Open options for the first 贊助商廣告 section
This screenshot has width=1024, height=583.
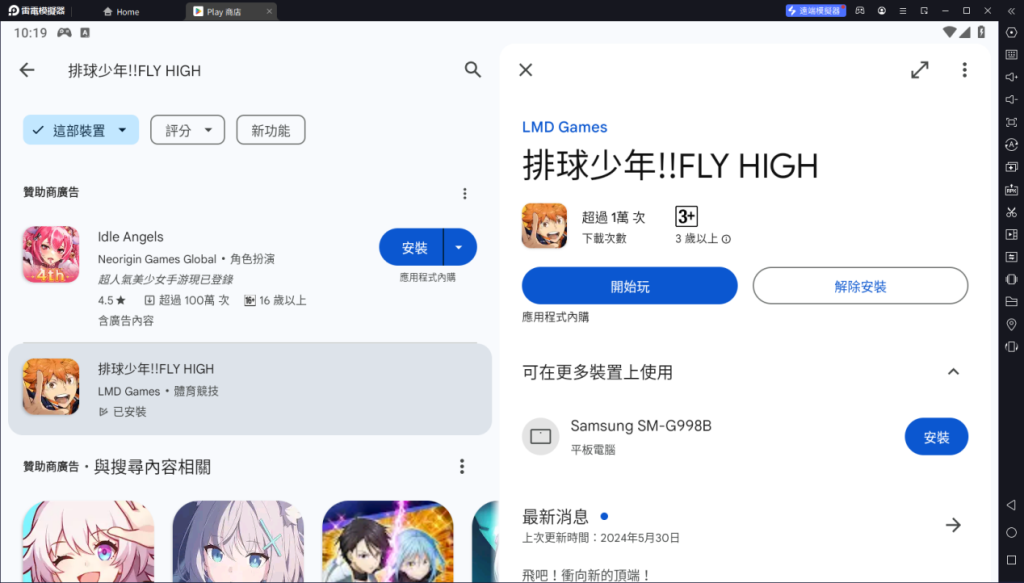464,193
